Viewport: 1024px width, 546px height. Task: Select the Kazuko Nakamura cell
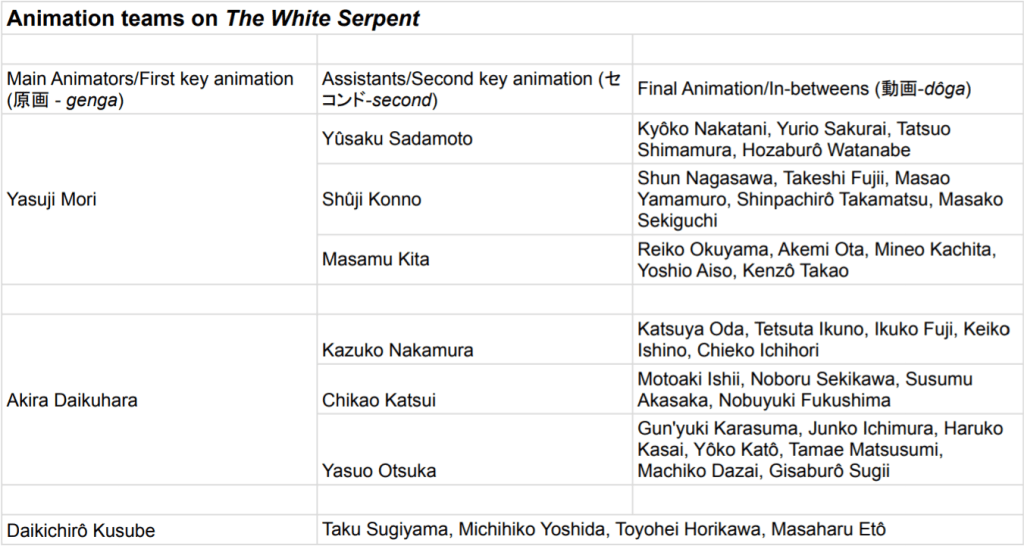pyautogui.click(x=398, y=350)
